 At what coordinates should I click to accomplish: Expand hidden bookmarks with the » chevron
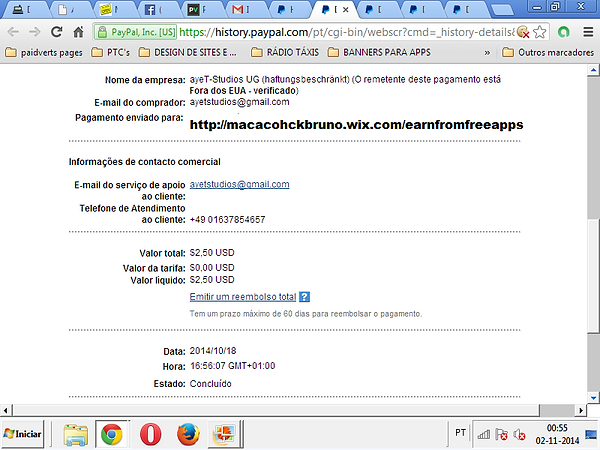coord(487,52)
